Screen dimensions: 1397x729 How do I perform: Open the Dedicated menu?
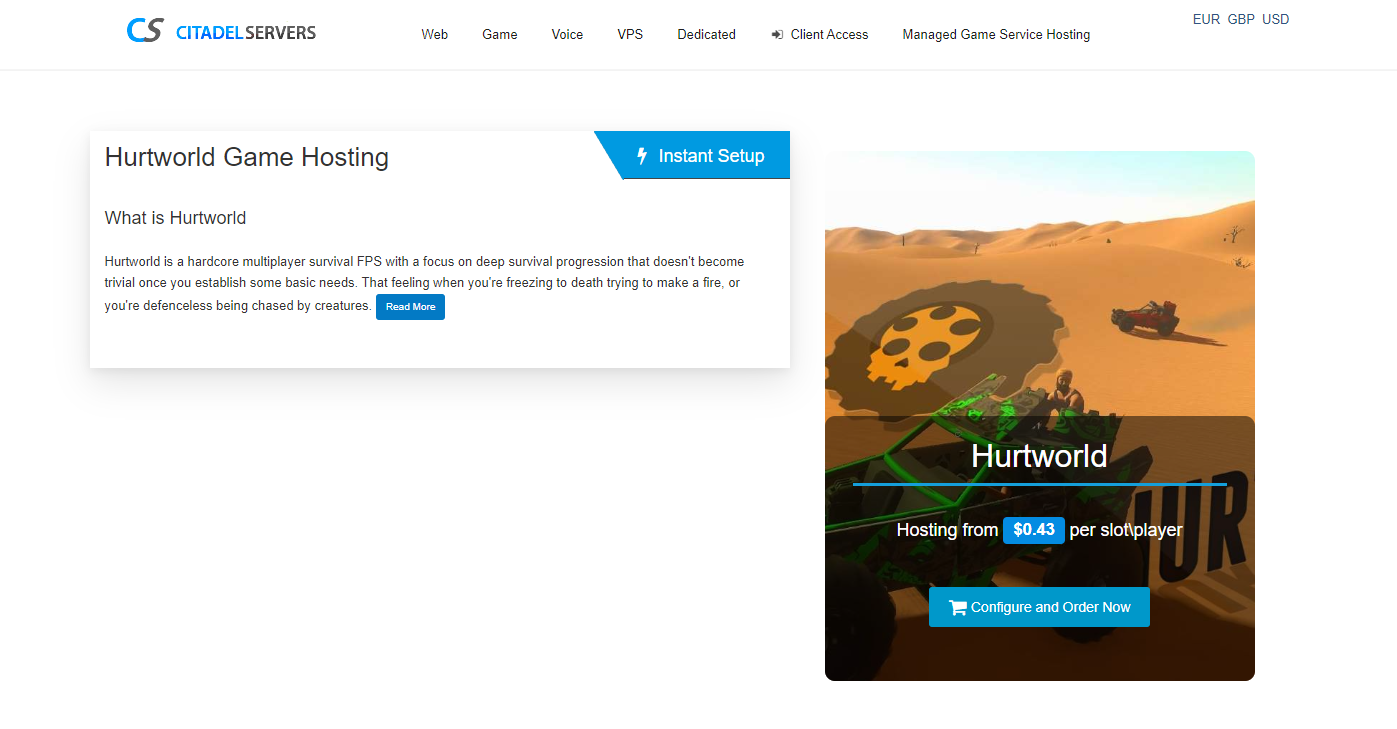tap(706, 34)
